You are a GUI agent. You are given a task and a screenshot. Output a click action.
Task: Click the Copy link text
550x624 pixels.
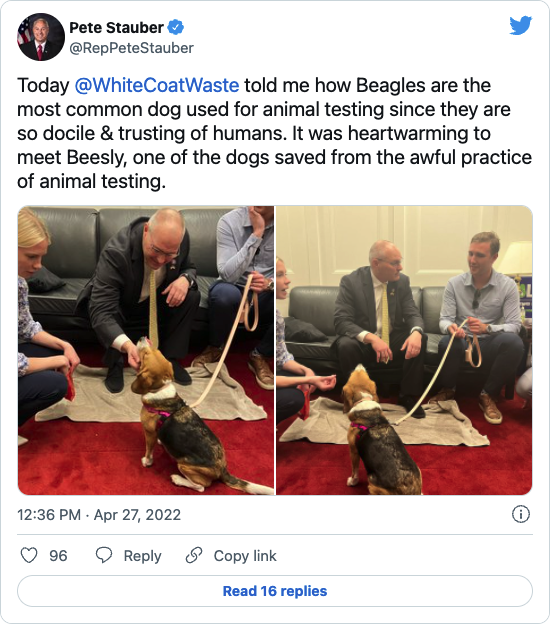click(x=245, y=556)
